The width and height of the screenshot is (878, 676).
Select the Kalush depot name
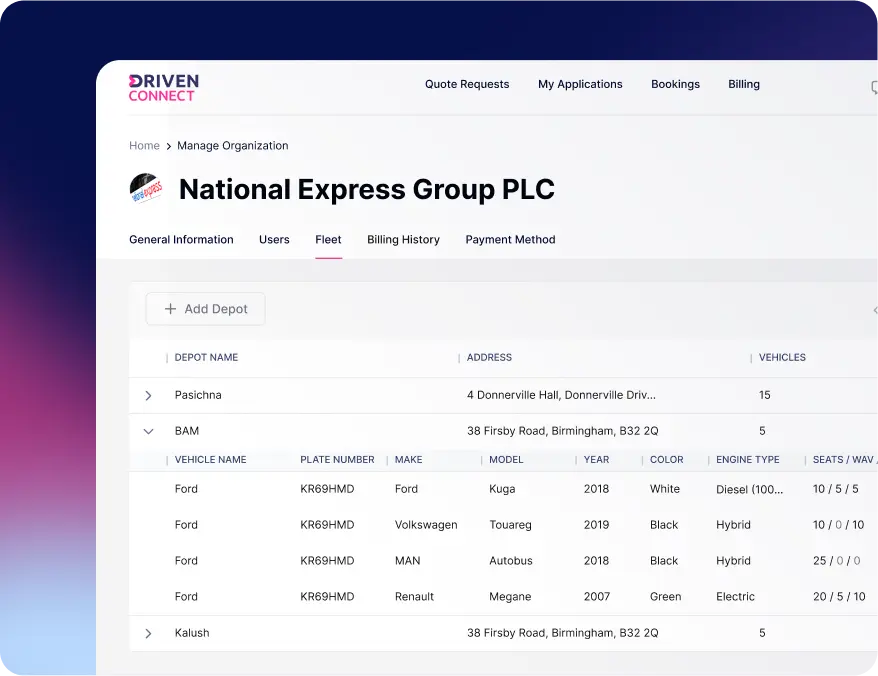pos(192,633)
